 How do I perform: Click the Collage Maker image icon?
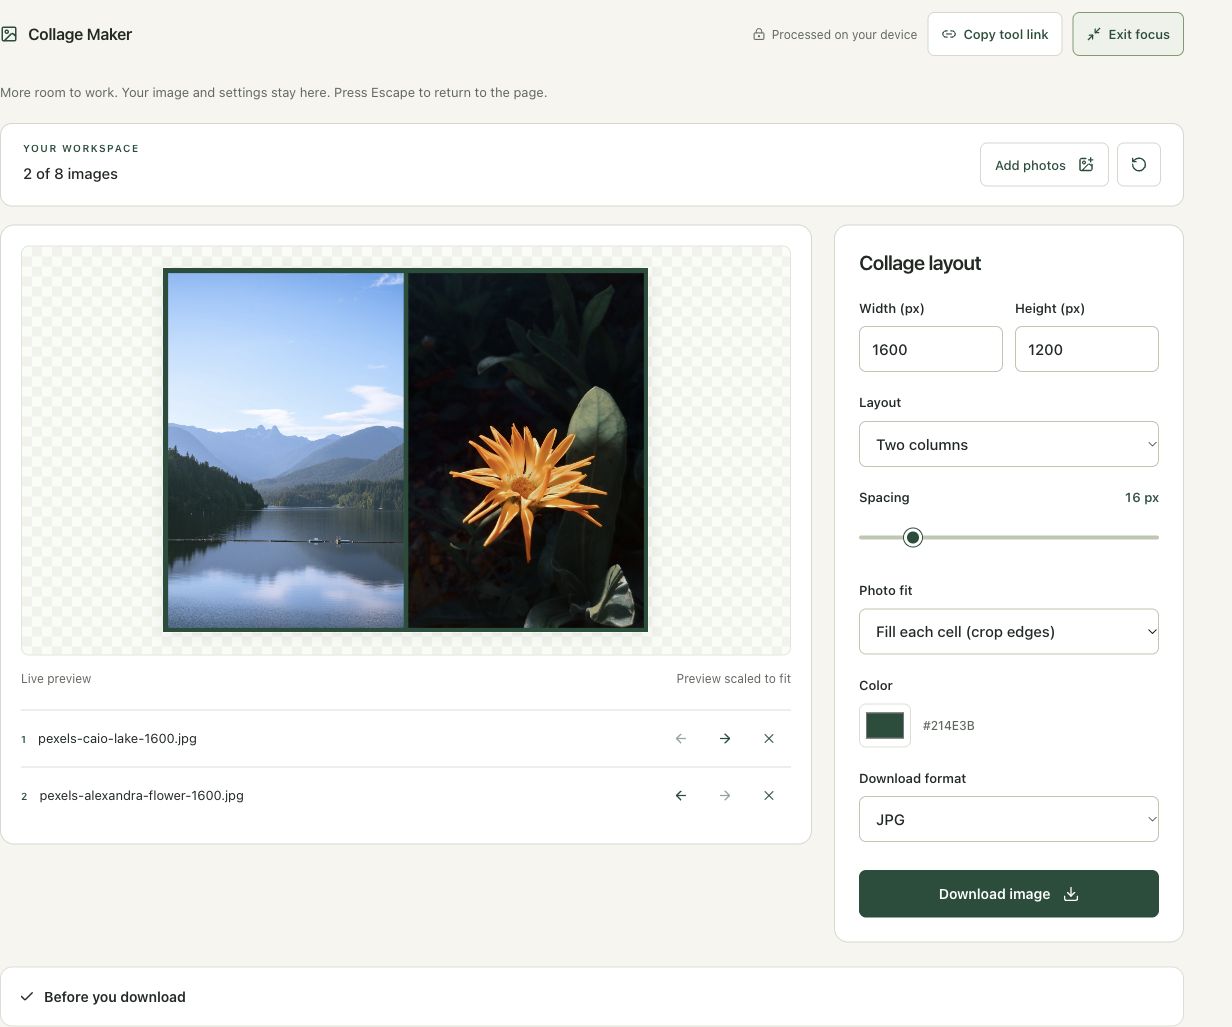[9, 34]
